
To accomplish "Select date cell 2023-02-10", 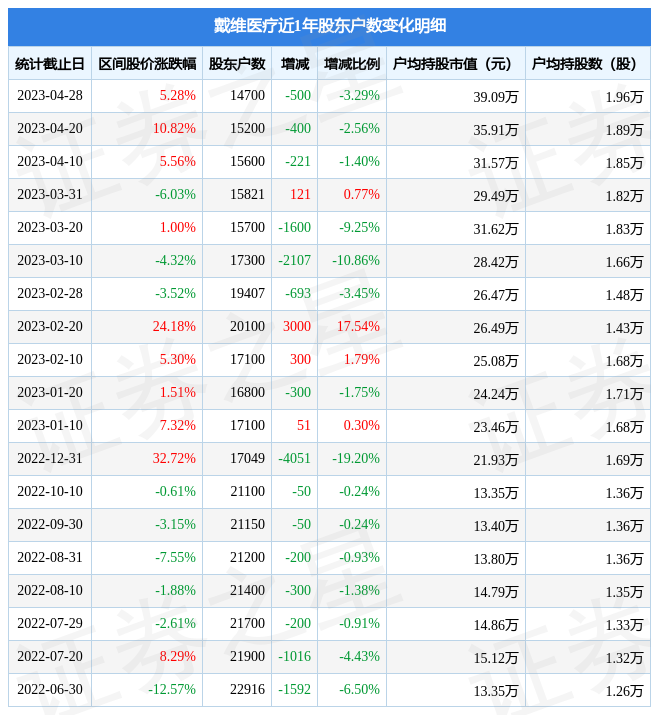I will [x=50, y=359].
